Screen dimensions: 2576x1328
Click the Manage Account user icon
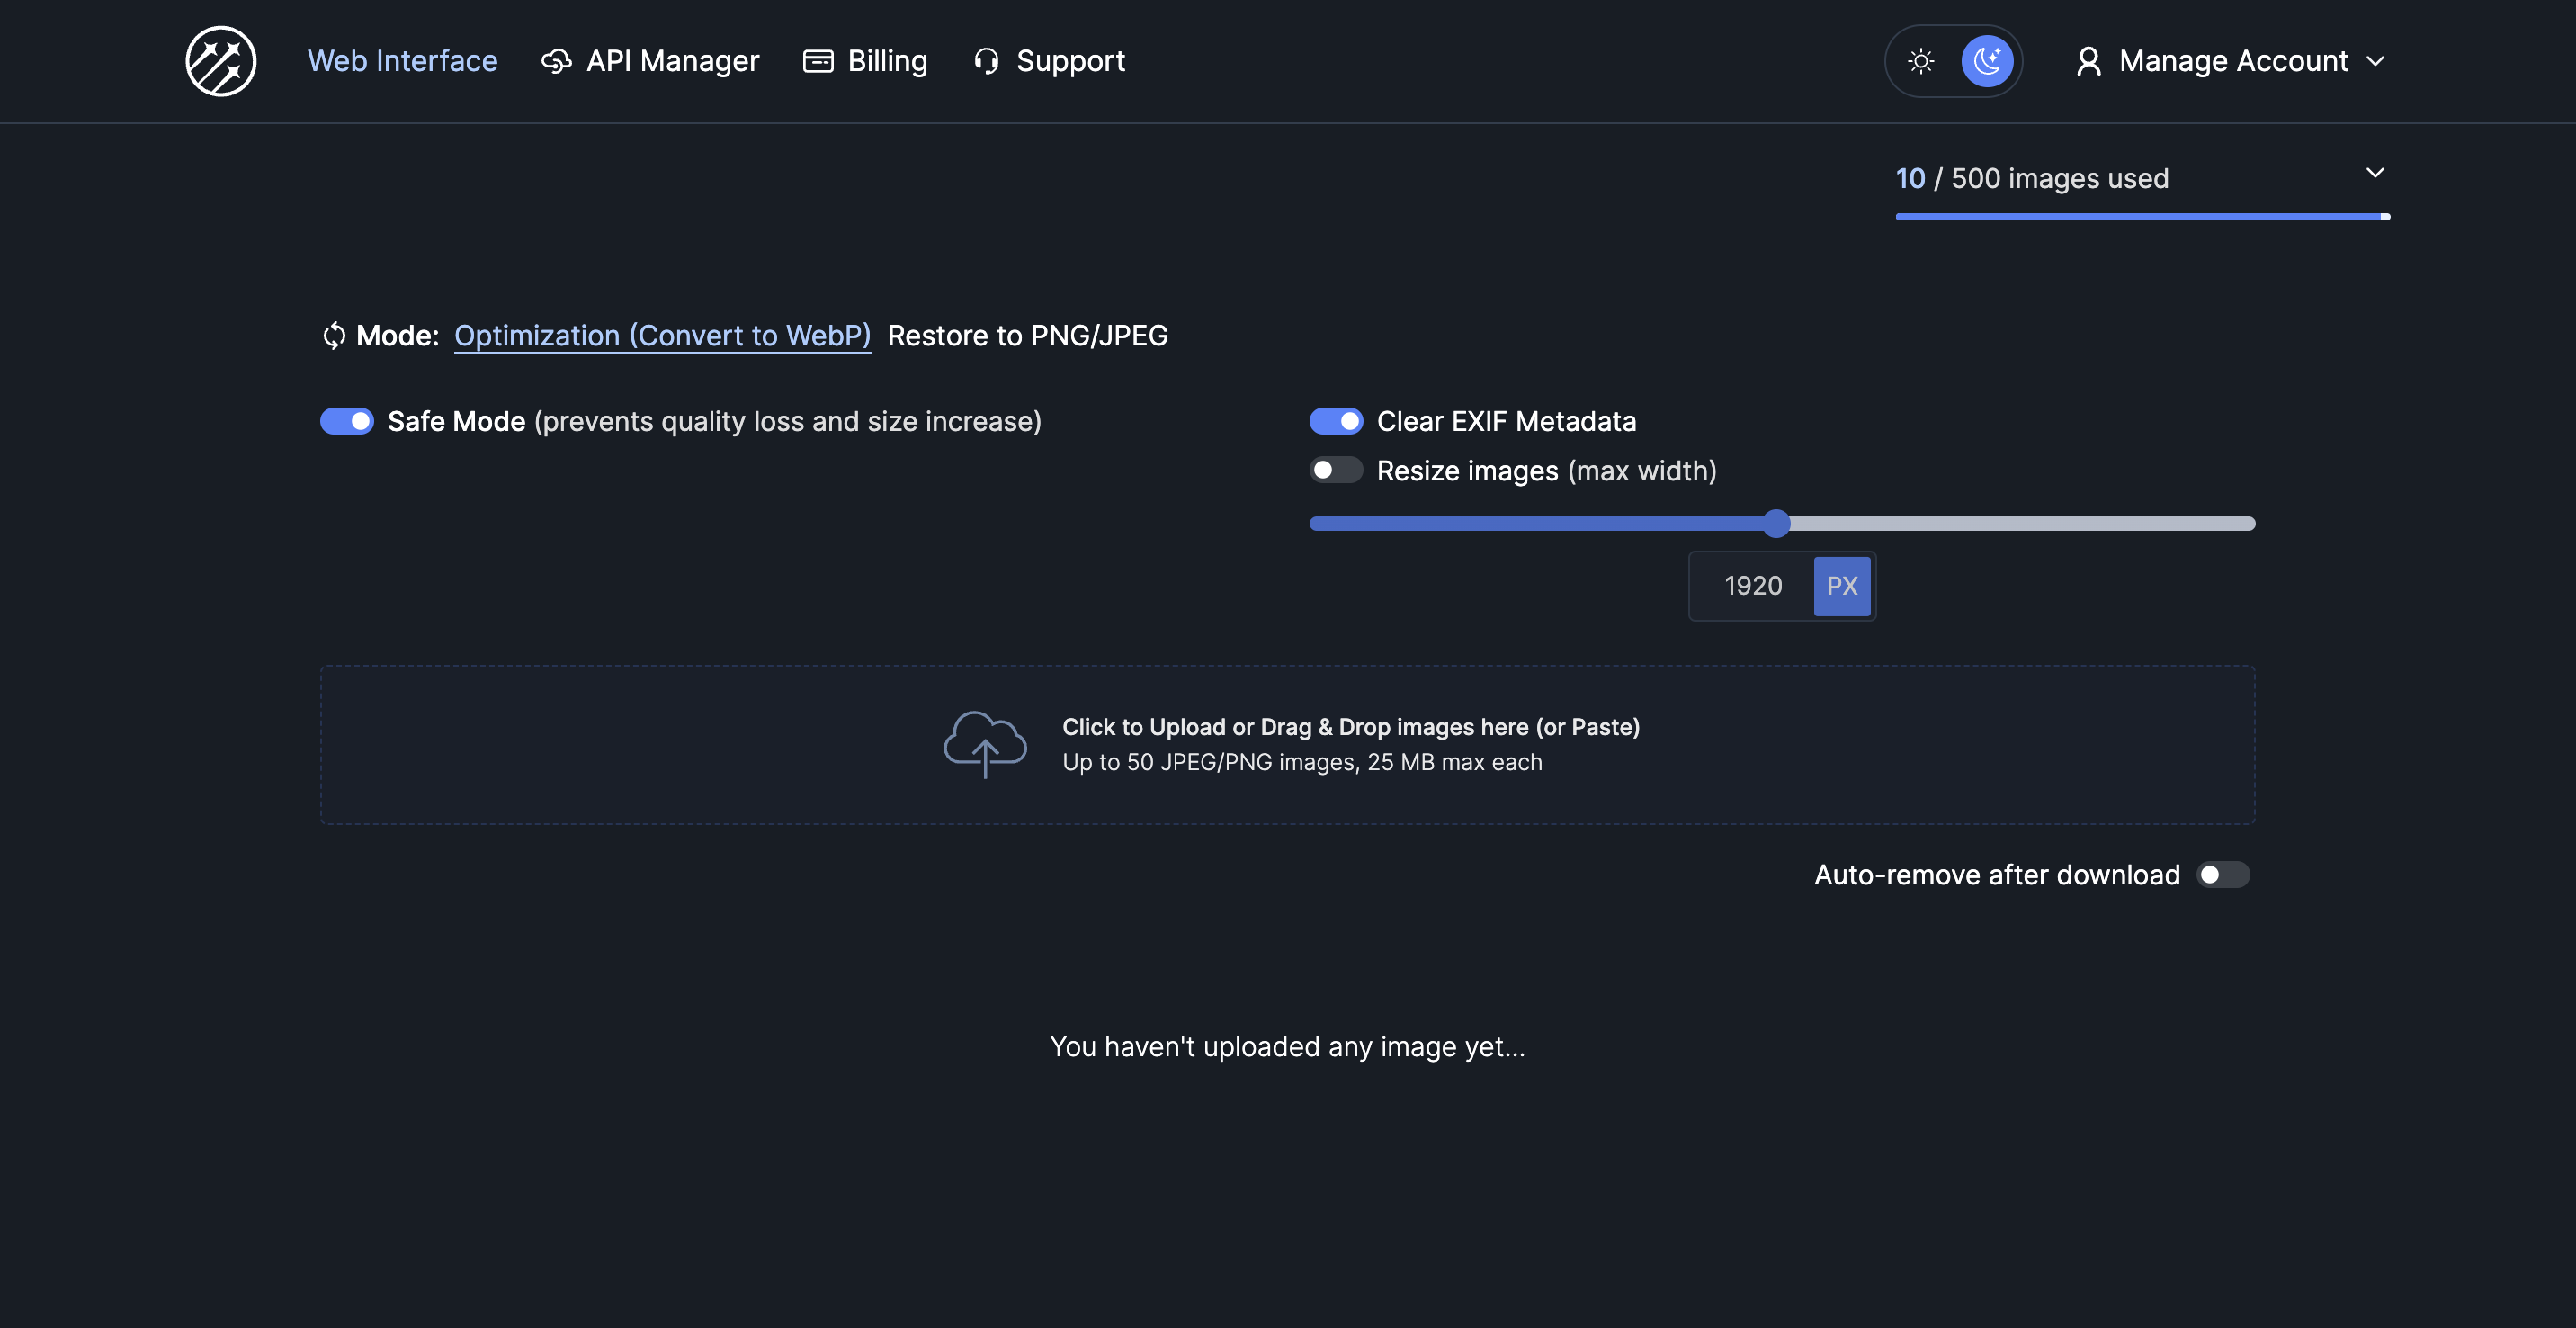point(2088,61)
